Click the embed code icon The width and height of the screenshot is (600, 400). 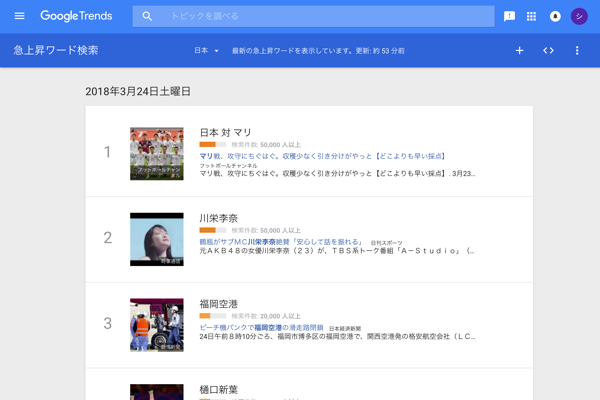[548, 51]
